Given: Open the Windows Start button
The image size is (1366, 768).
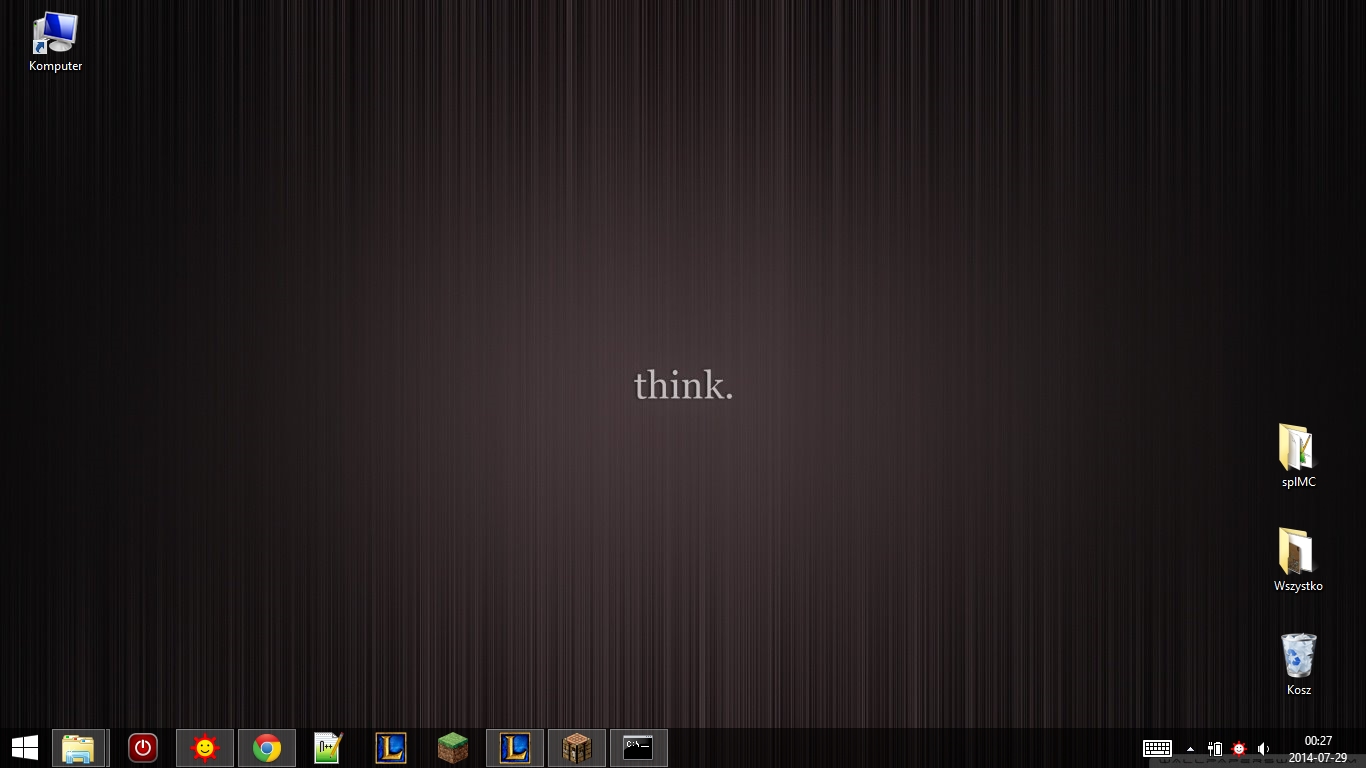Looking at the screenshot, I should (x=25, y=748).
